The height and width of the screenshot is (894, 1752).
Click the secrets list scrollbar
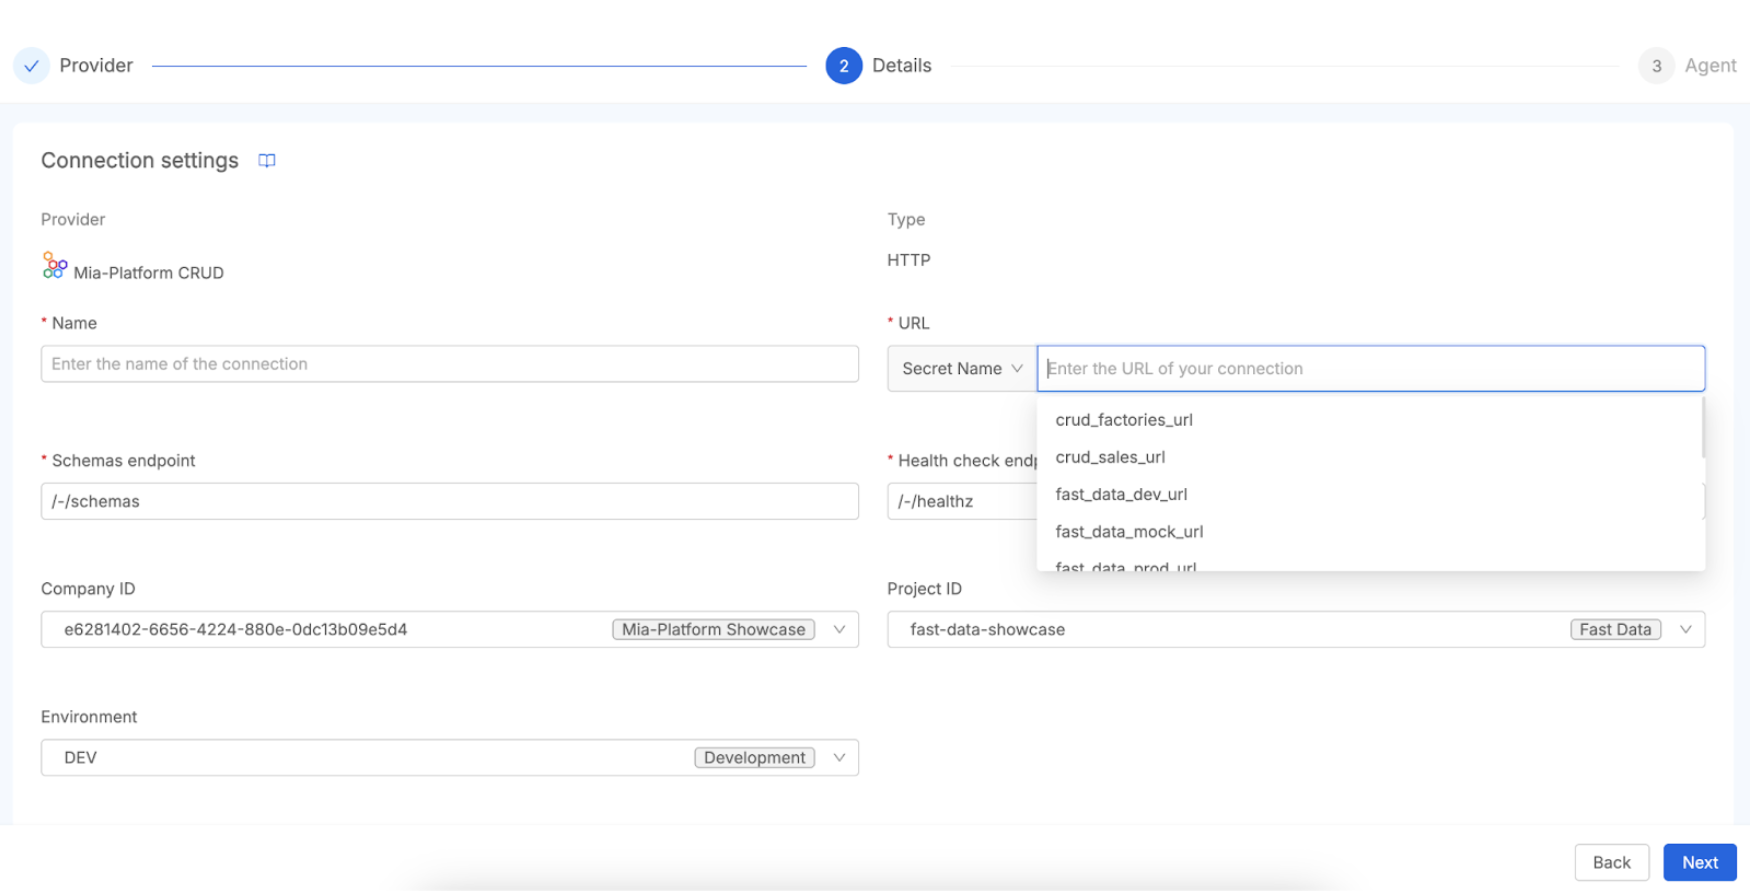coord(1702,430)
